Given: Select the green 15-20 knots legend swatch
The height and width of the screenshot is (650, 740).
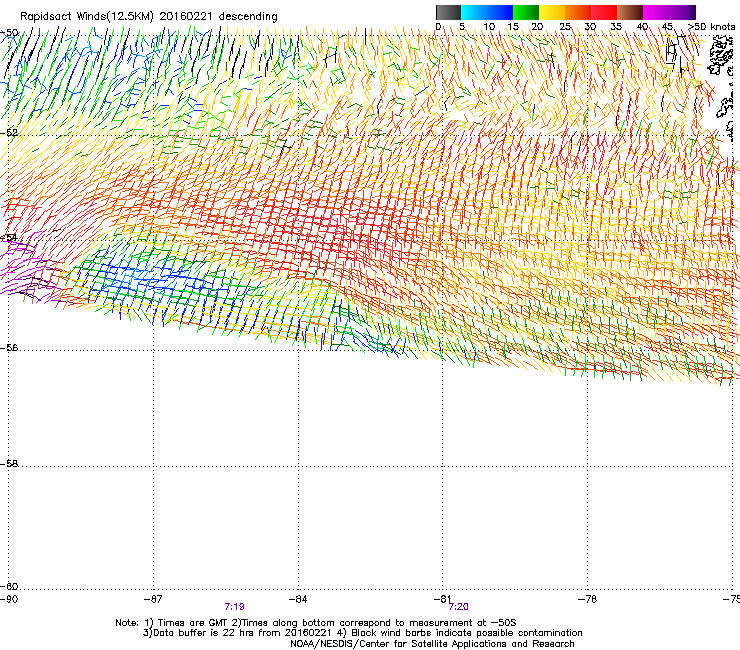Looking at the screenshot, I should (526, 12).
